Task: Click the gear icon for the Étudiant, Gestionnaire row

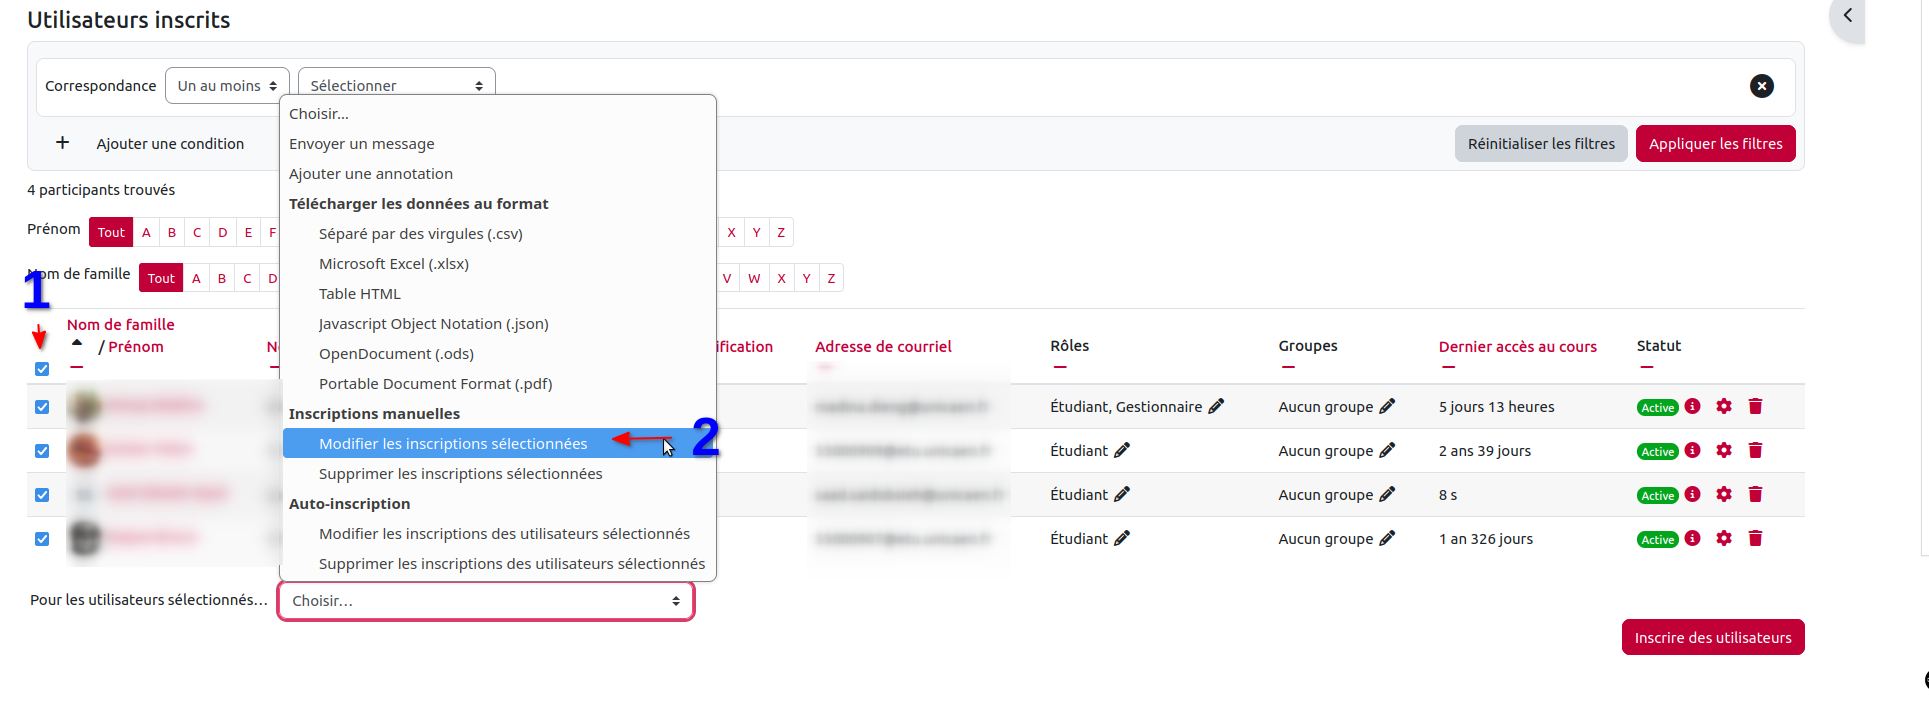Action: 1723,406
